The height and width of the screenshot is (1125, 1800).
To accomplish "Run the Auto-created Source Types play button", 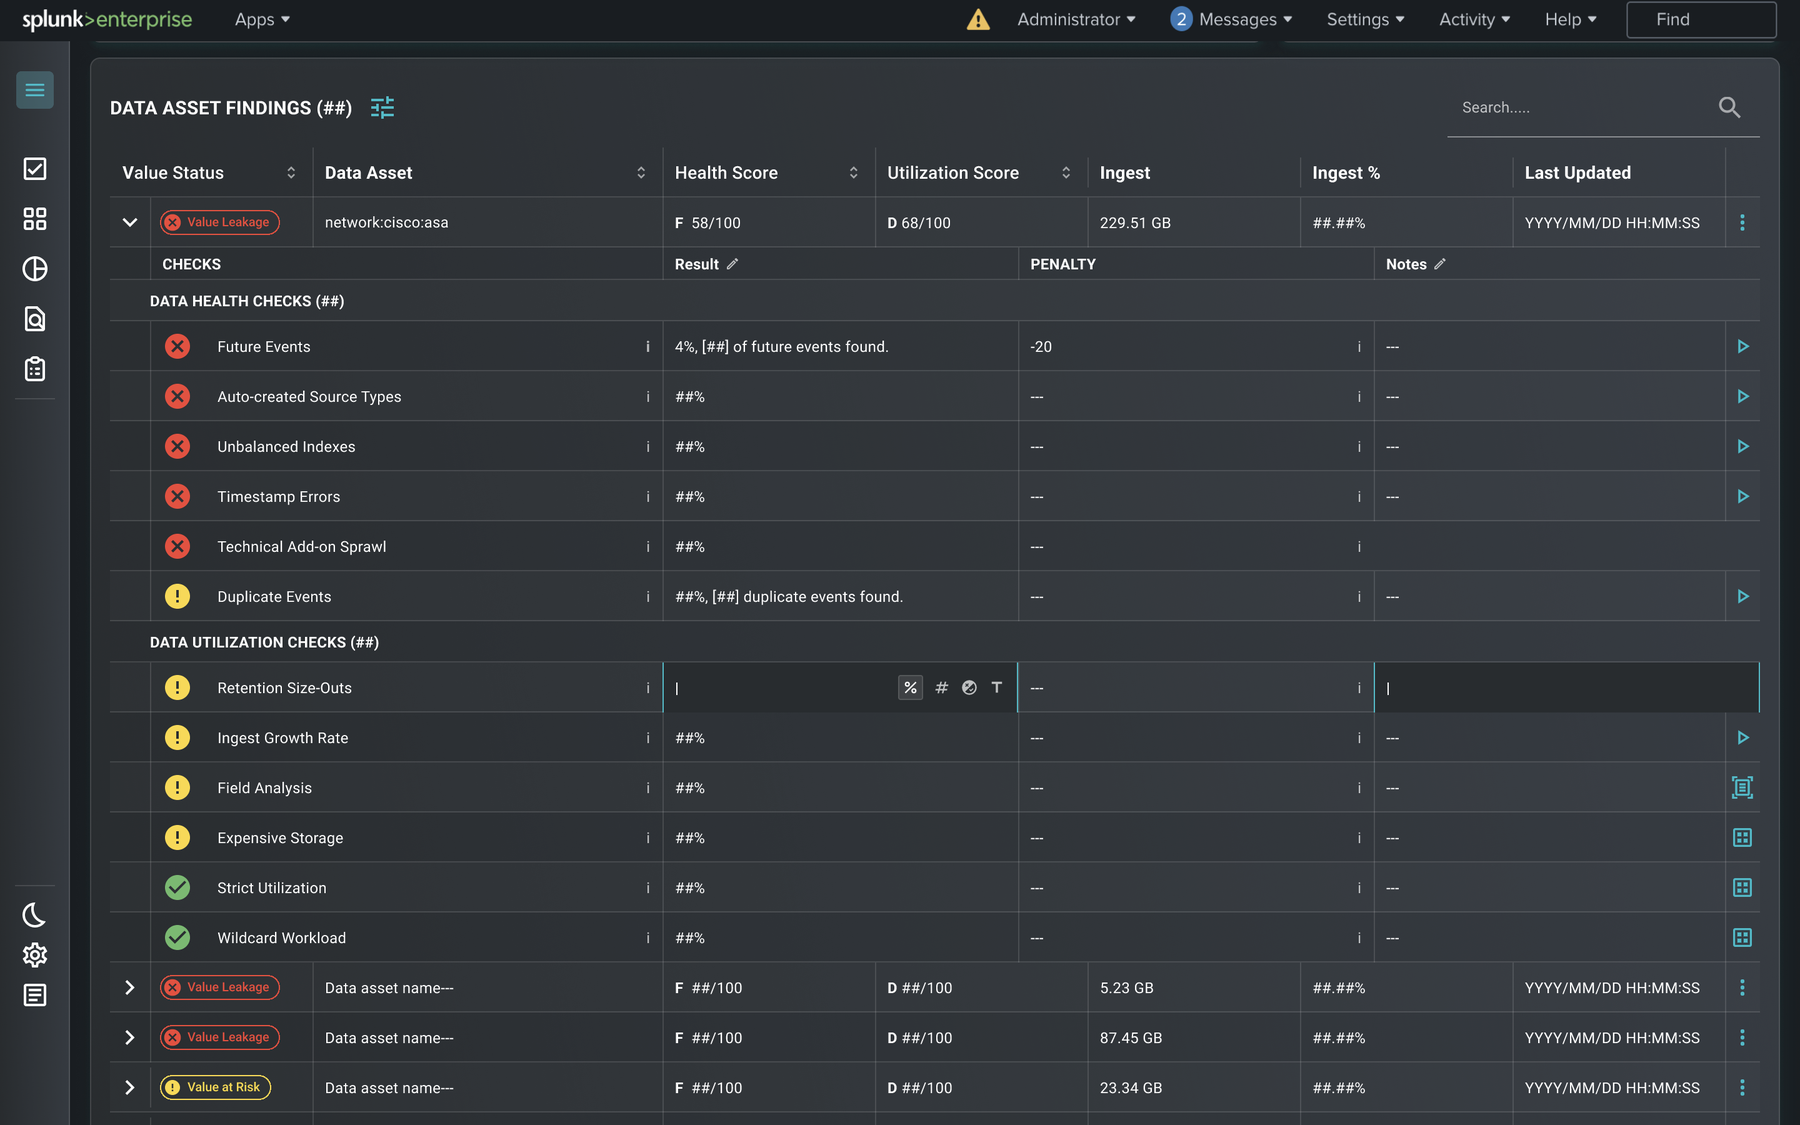I will 1743,396.
